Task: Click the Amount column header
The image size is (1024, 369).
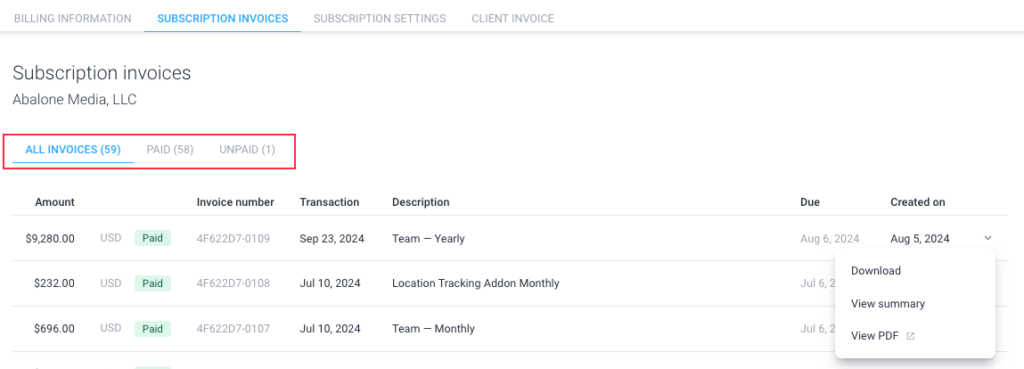Action: click(x=55, y=202)
